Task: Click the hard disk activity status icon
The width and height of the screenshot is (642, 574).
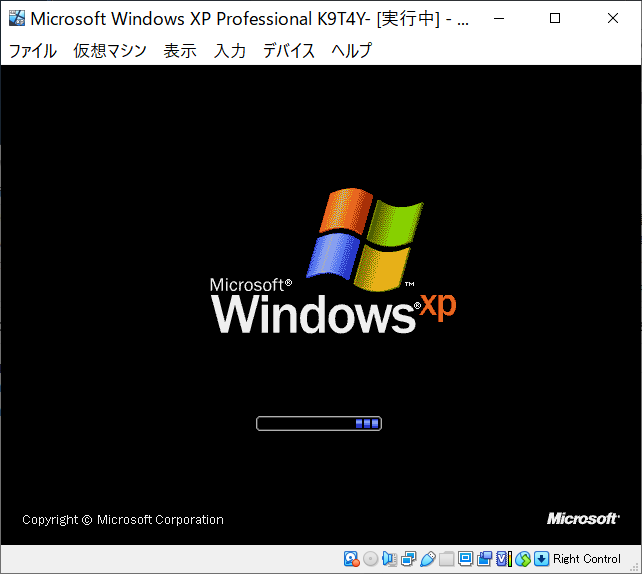Action: 351,559
